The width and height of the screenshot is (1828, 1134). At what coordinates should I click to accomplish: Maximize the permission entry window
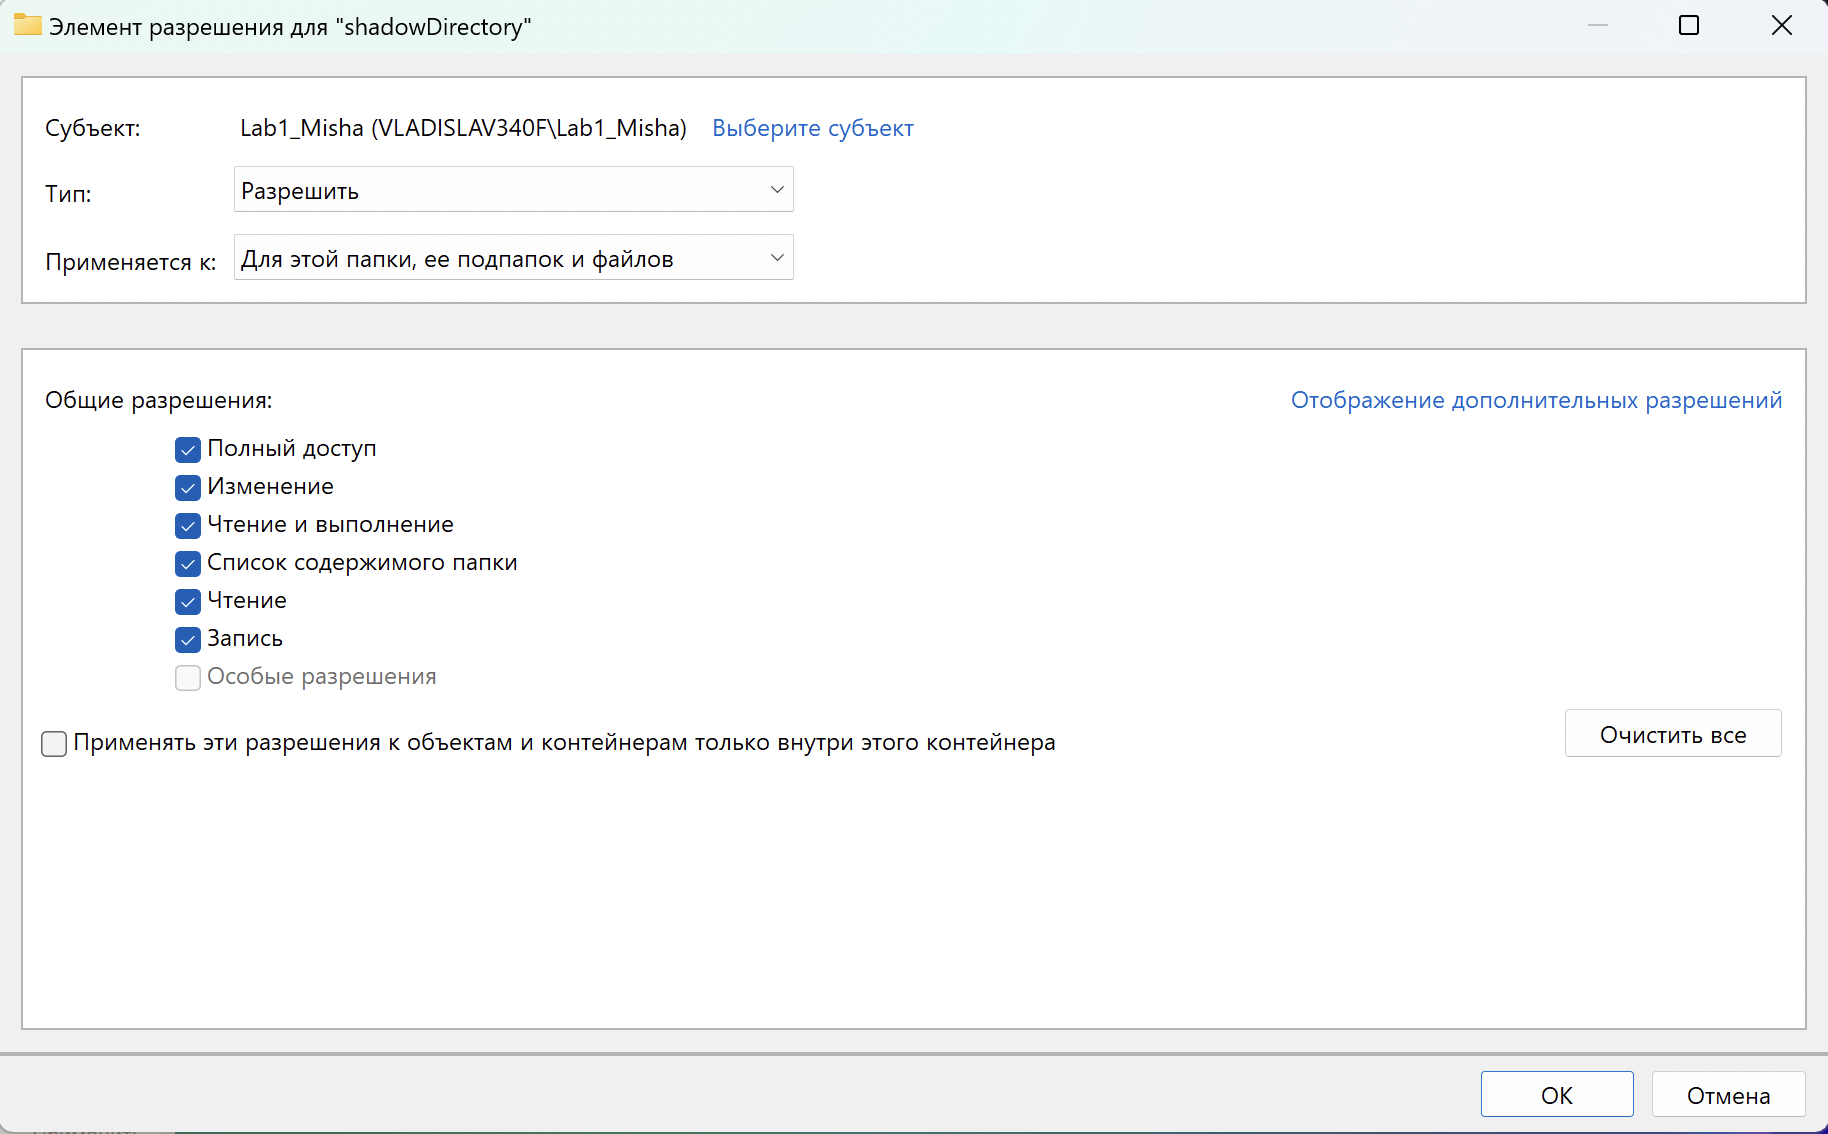coord(1689,26)
